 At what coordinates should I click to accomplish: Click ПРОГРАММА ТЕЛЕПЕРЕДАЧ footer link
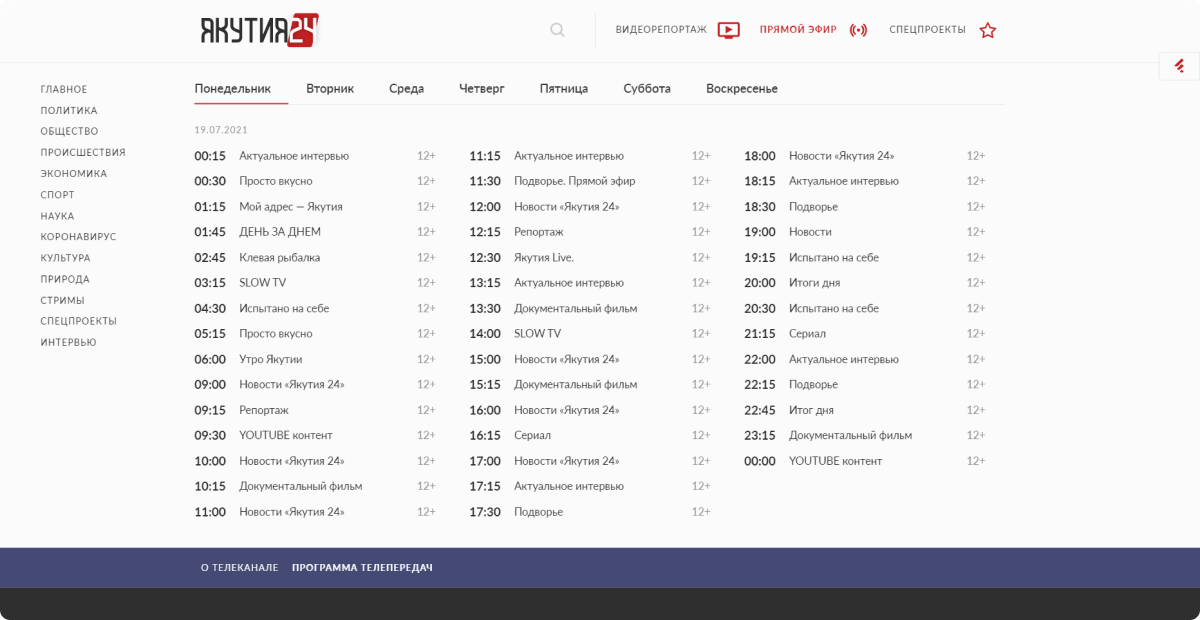click(x=362, y=568)
